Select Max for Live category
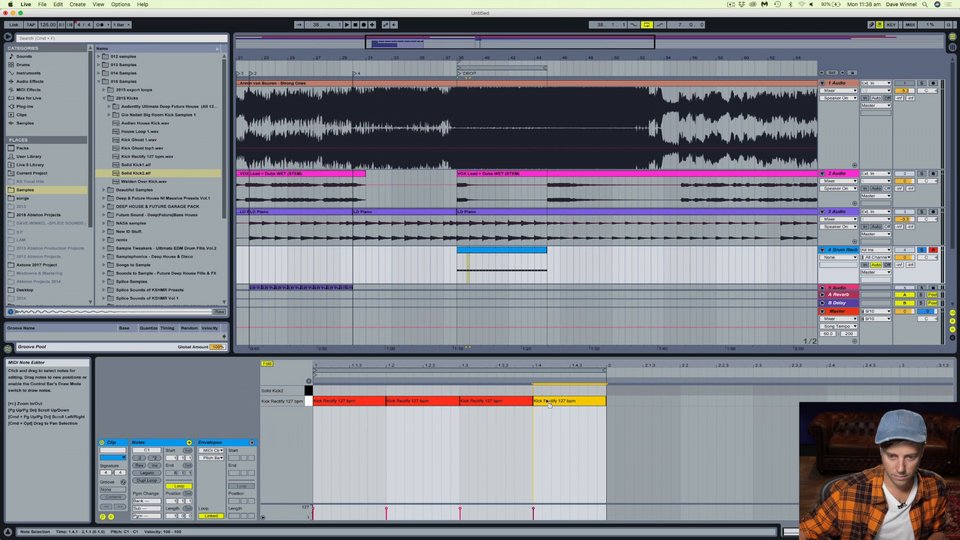Image resolution: width=960 pixels, height=540 pixels. (28, 98)
